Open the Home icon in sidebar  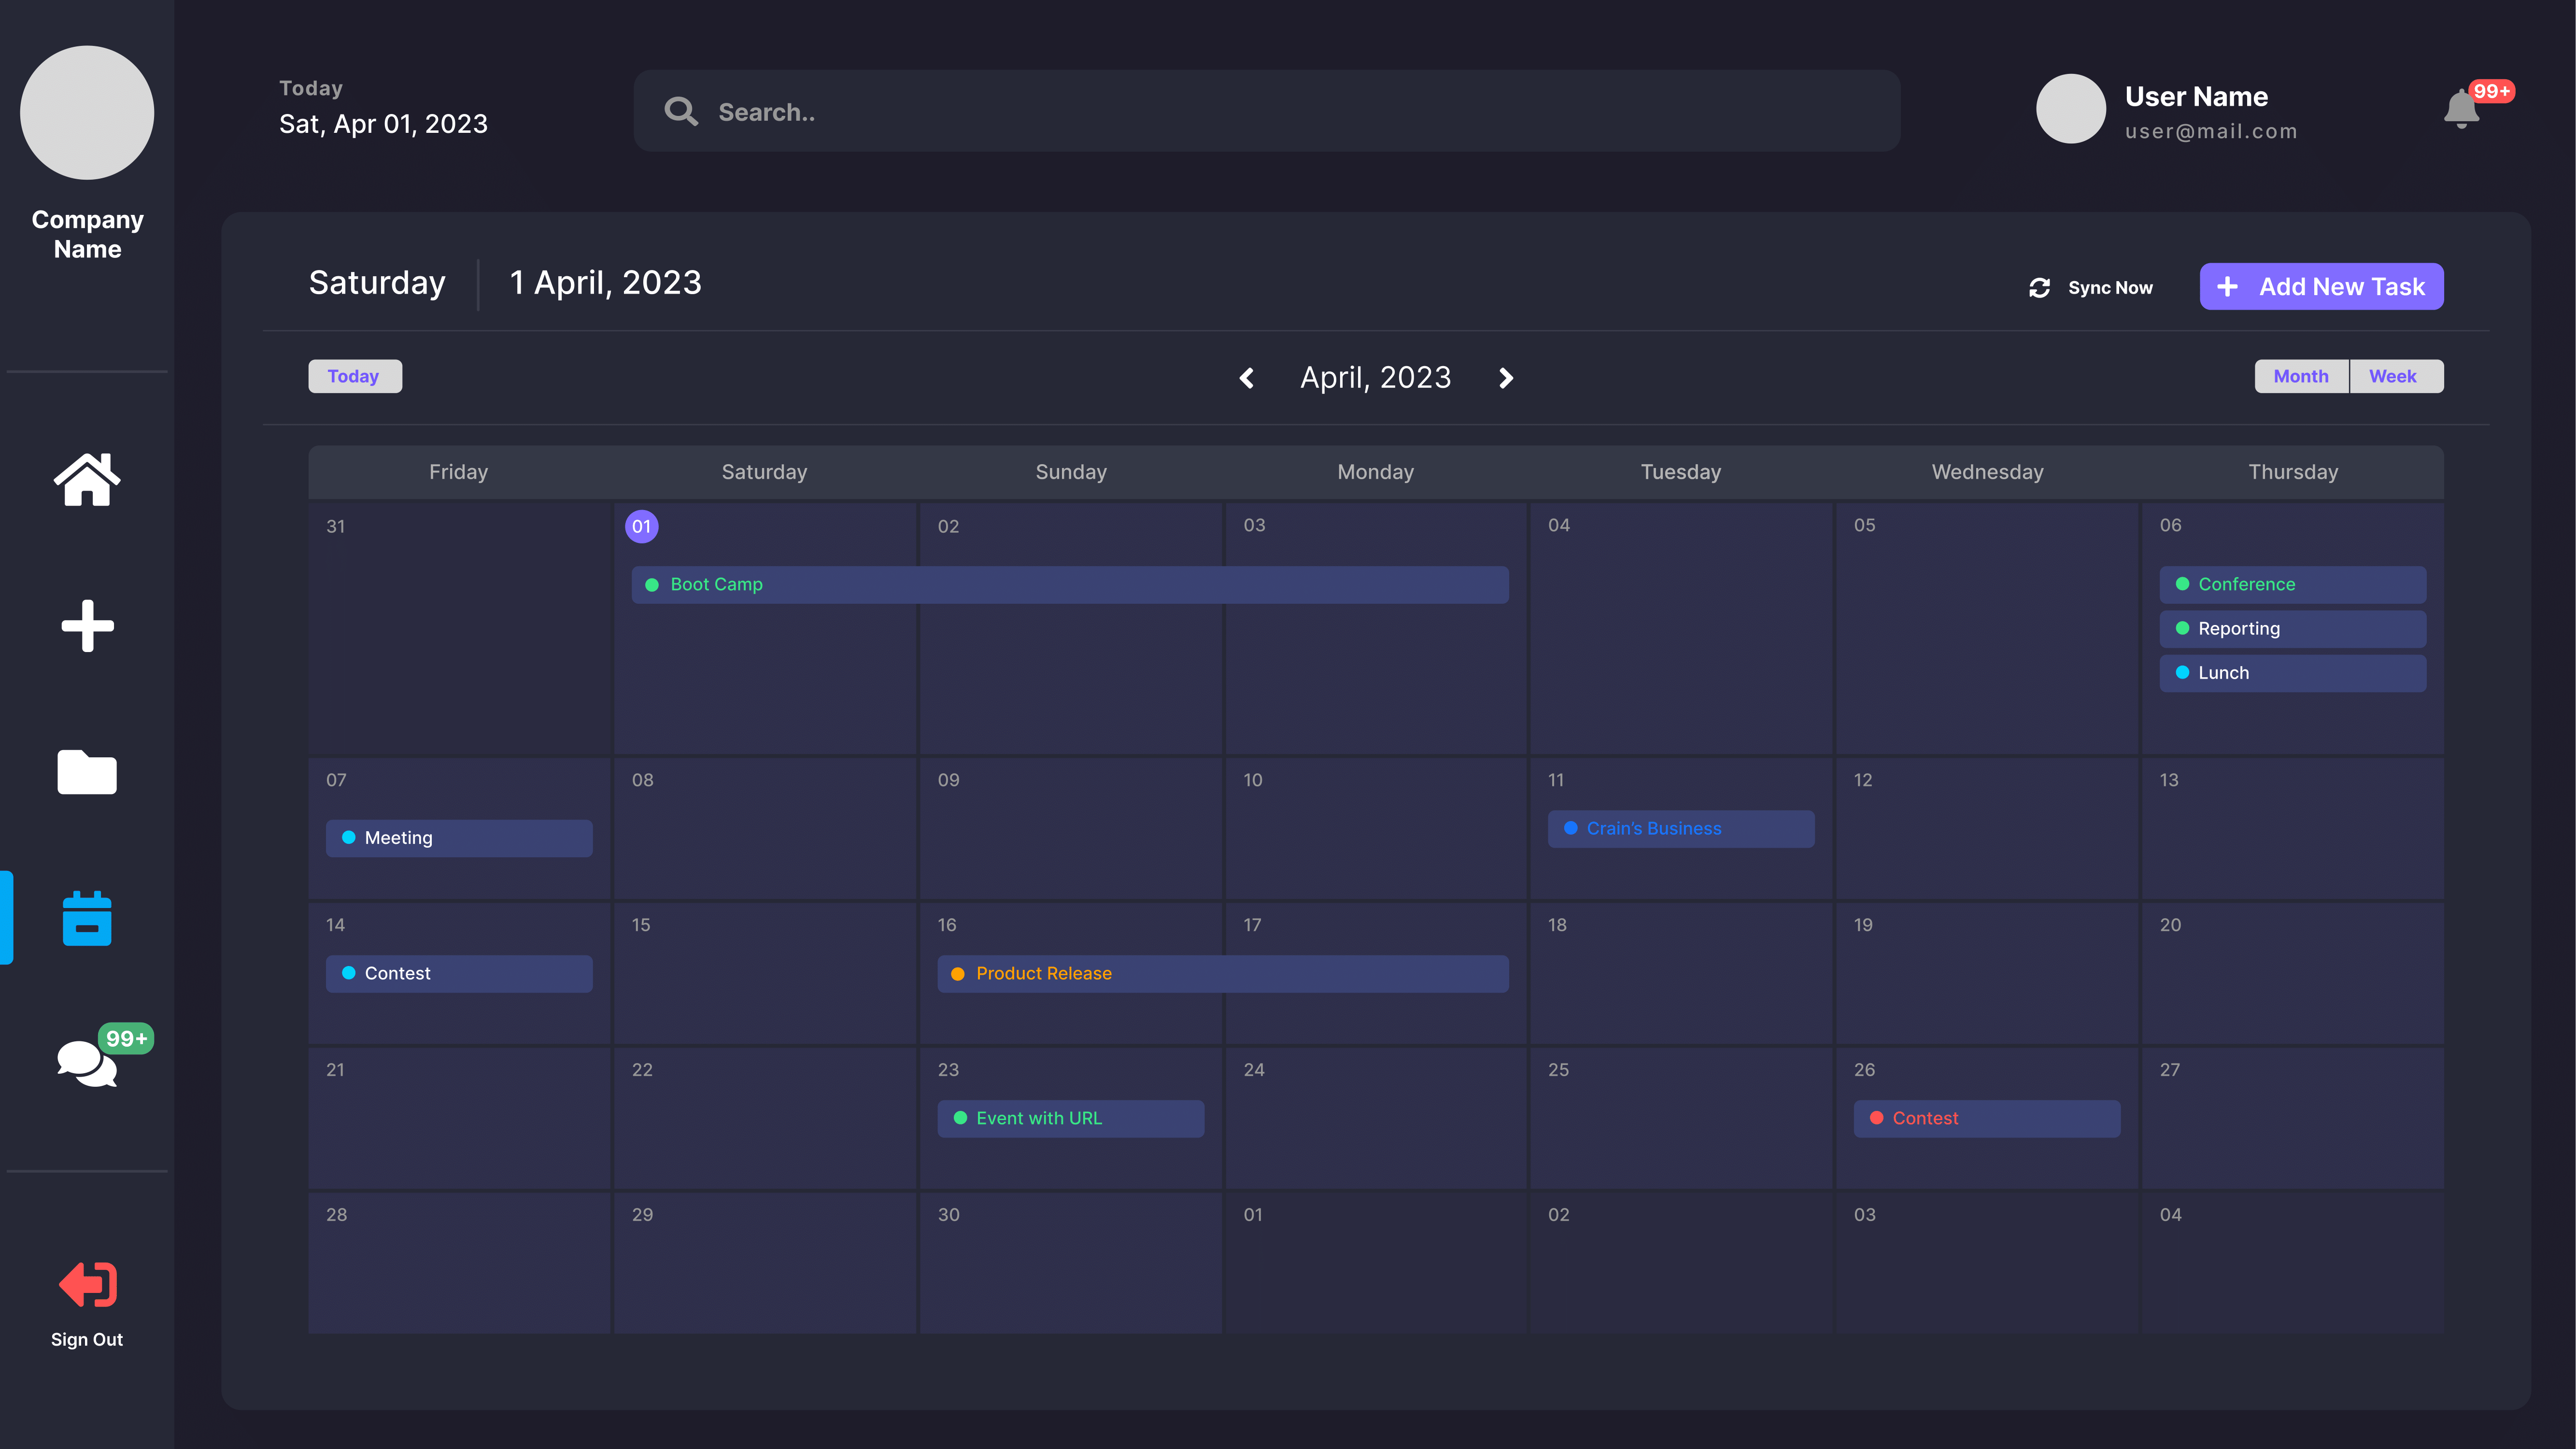[87, 479]
